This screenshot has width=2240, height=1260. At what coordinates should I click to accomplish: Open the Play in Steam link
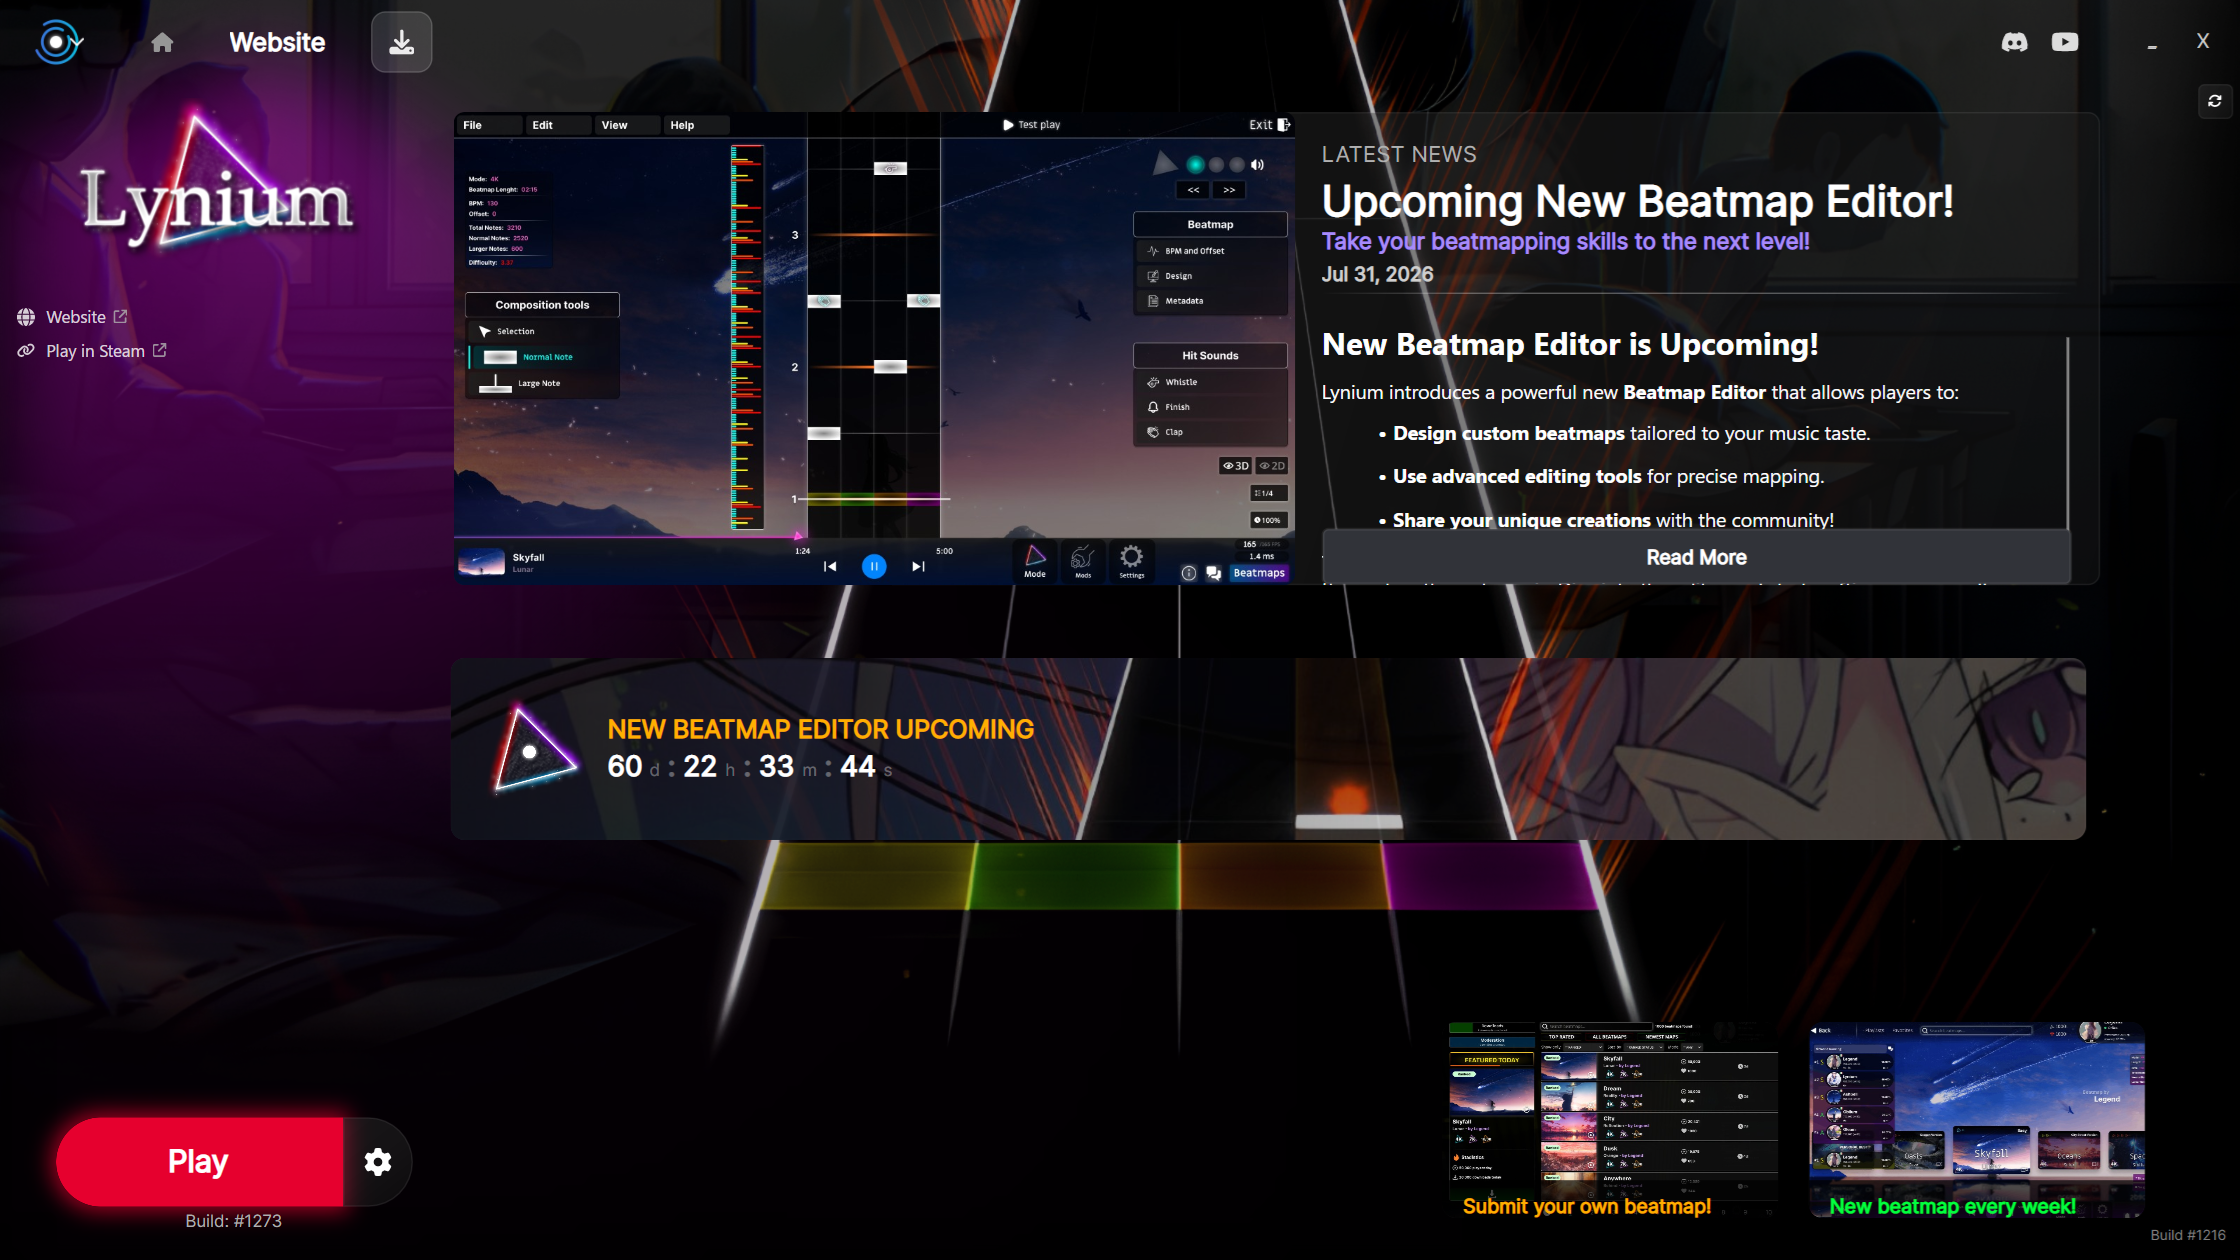(x=92, y=351)
